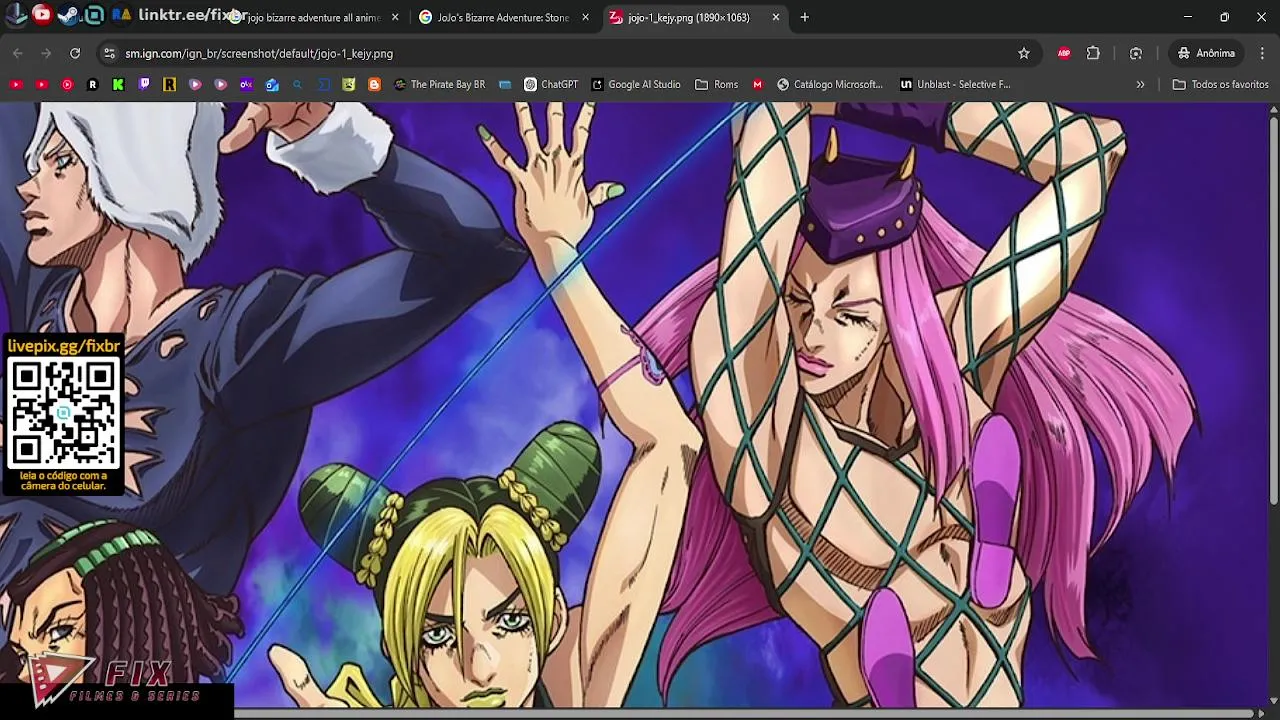Bookmark this page with the star icon
Screen dimensions: 1280x720
coord(1024,53)
